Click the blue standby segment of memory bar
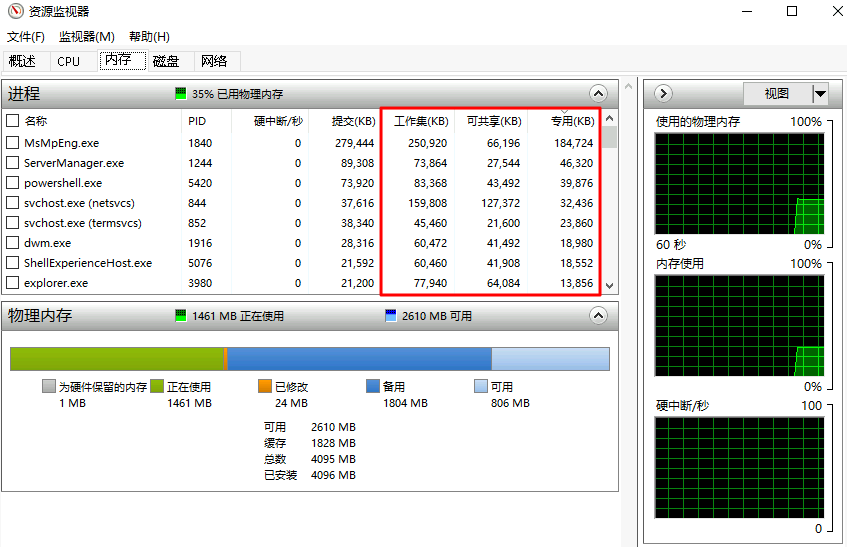This screenshot has height=547, width=847. coord(359,359)
